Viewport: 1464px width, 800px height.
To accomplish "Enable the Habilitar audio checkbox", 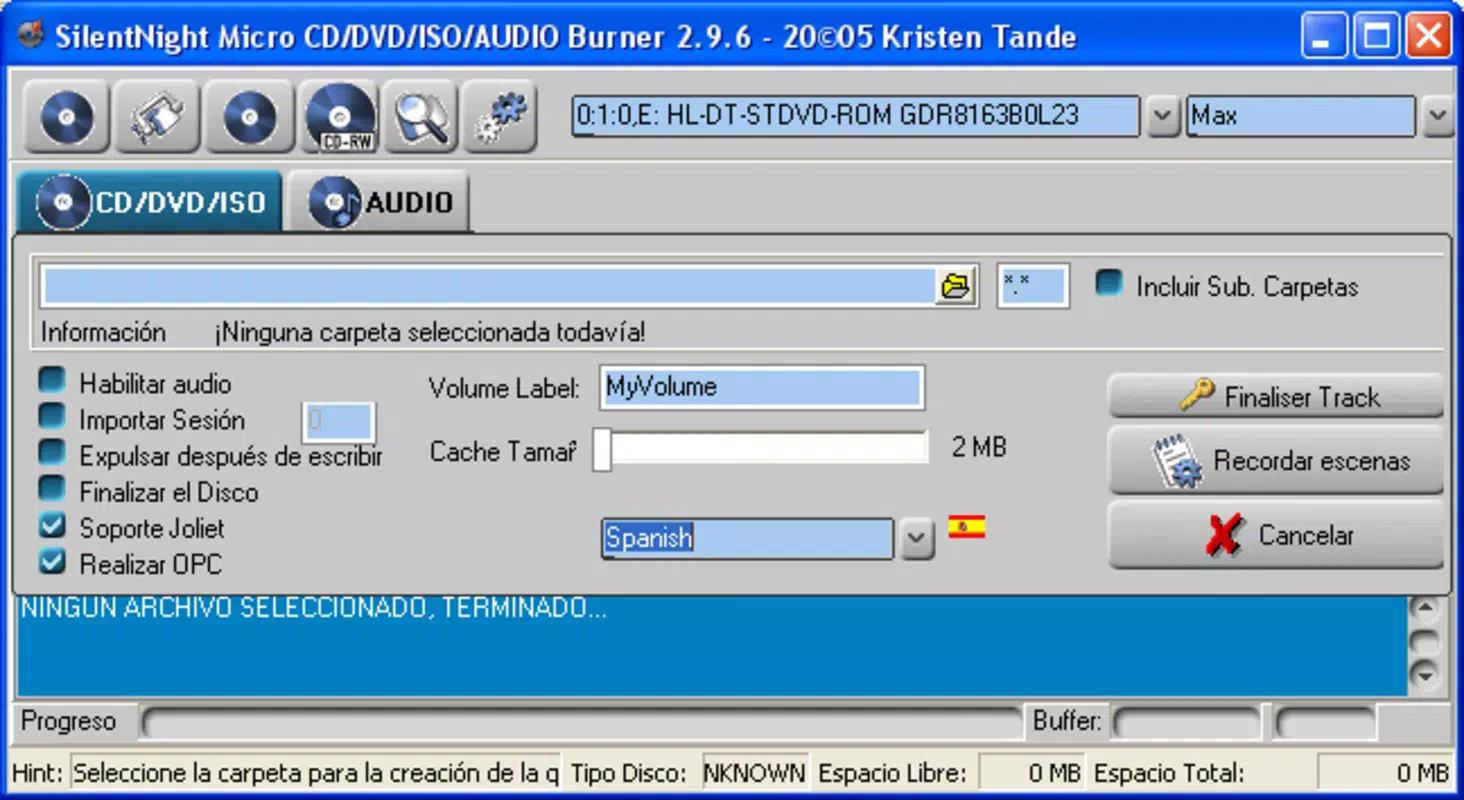I will point(52,382).
